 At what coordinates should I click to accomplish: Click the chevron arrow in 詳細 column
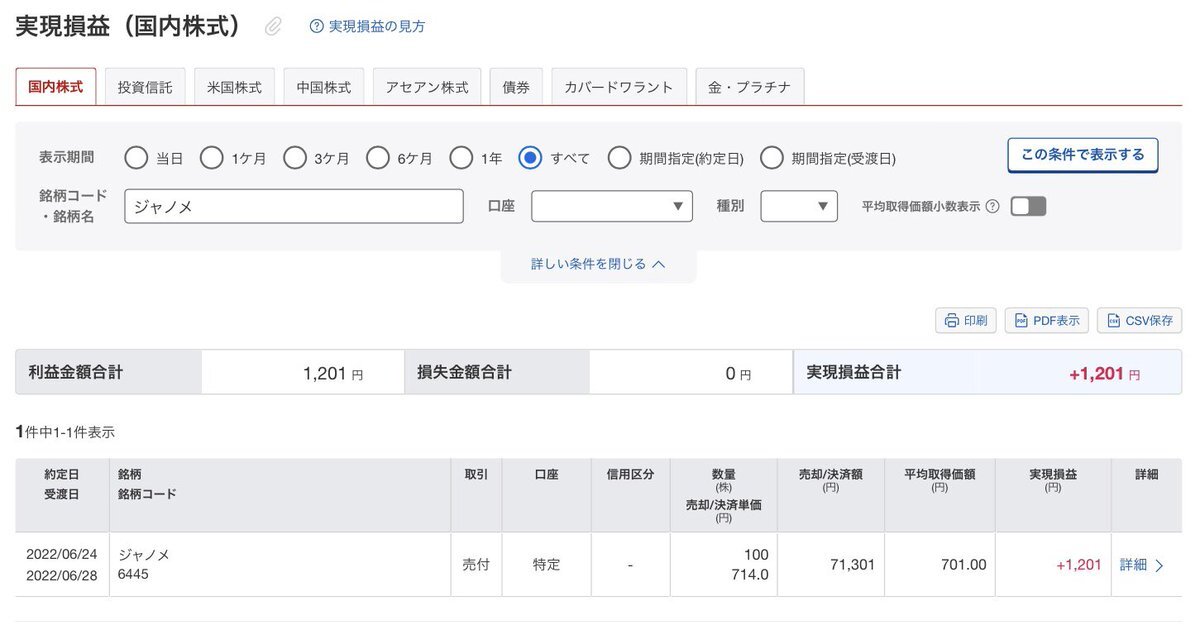[1160, 565]
